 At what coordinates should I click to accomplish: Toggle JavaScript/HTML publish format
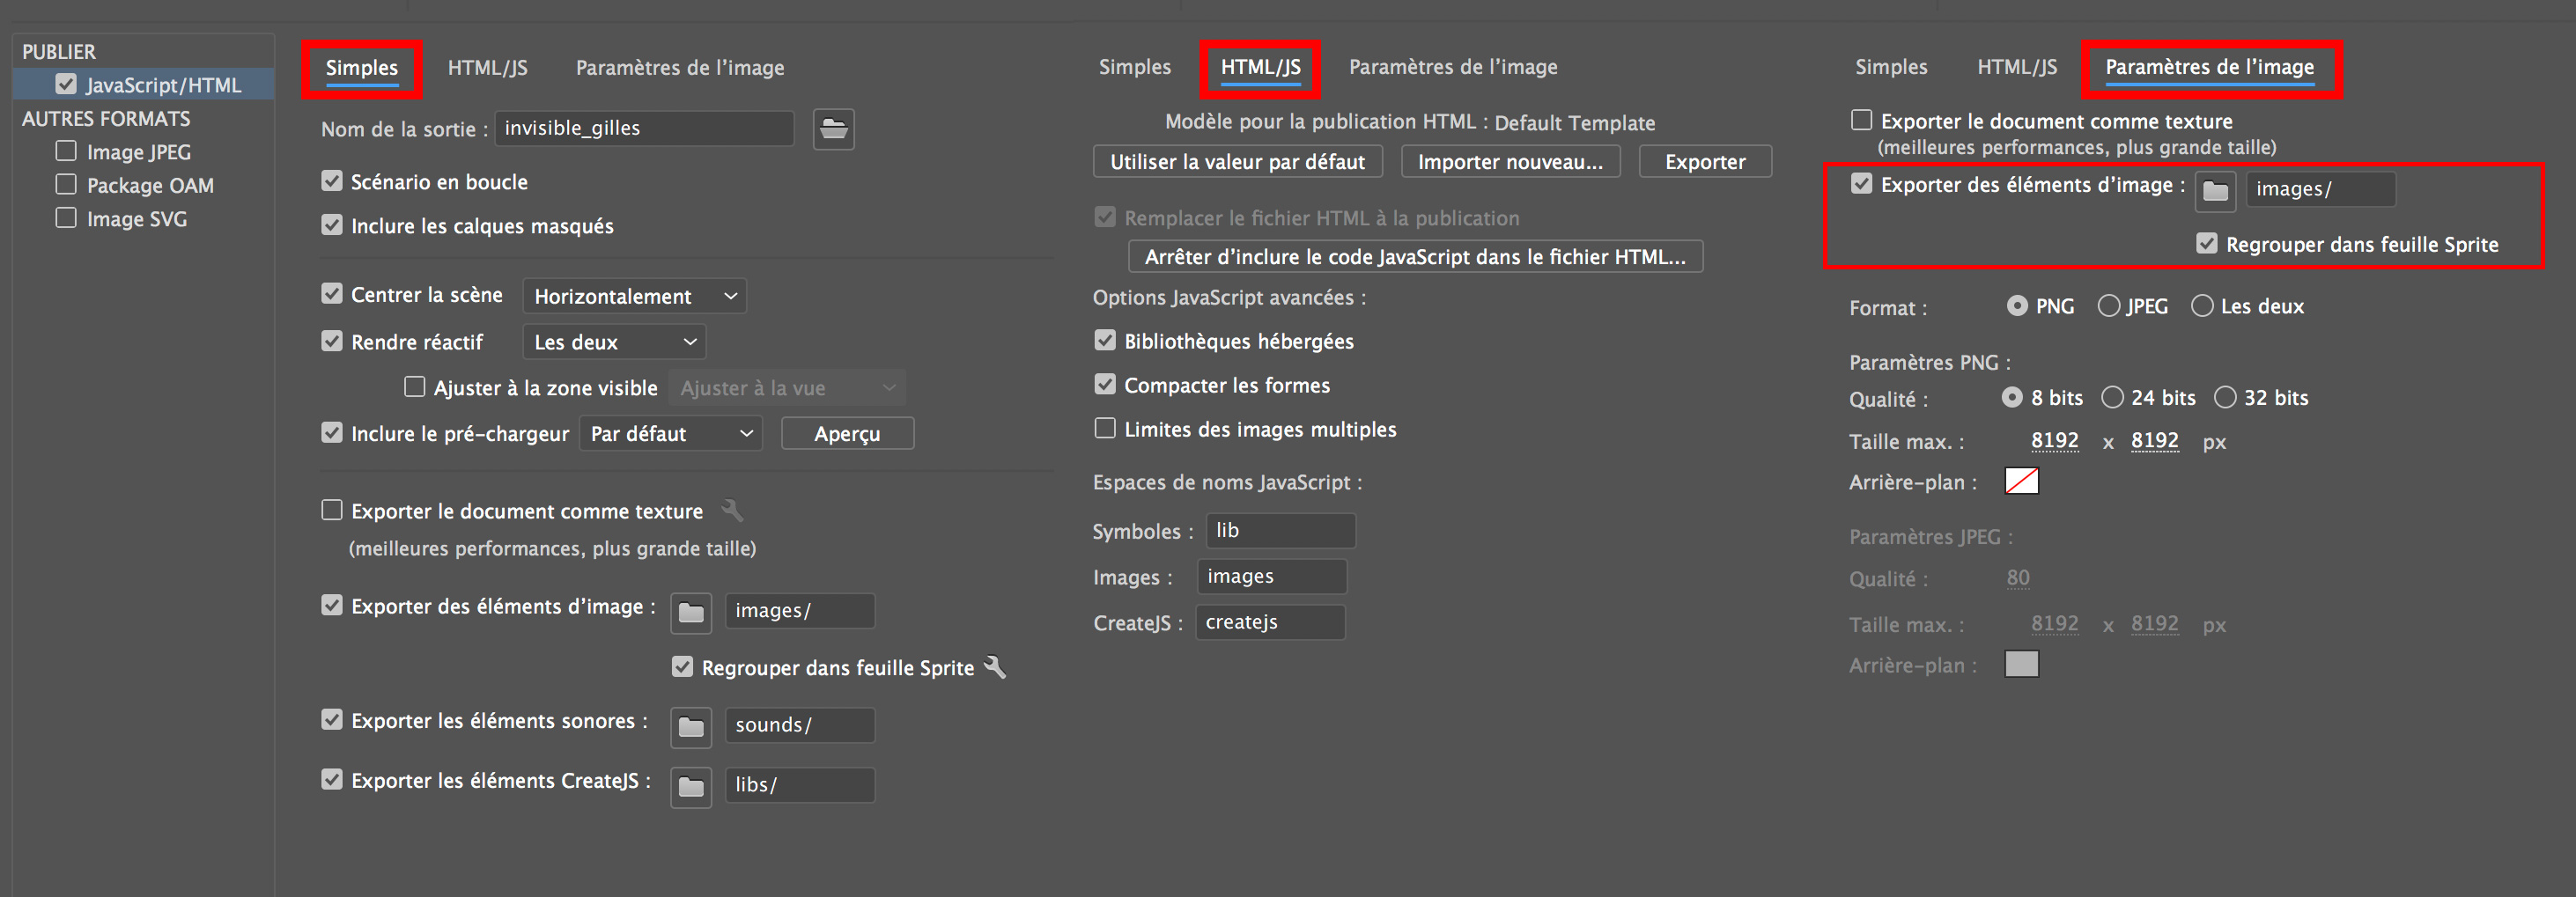(66, 84)
